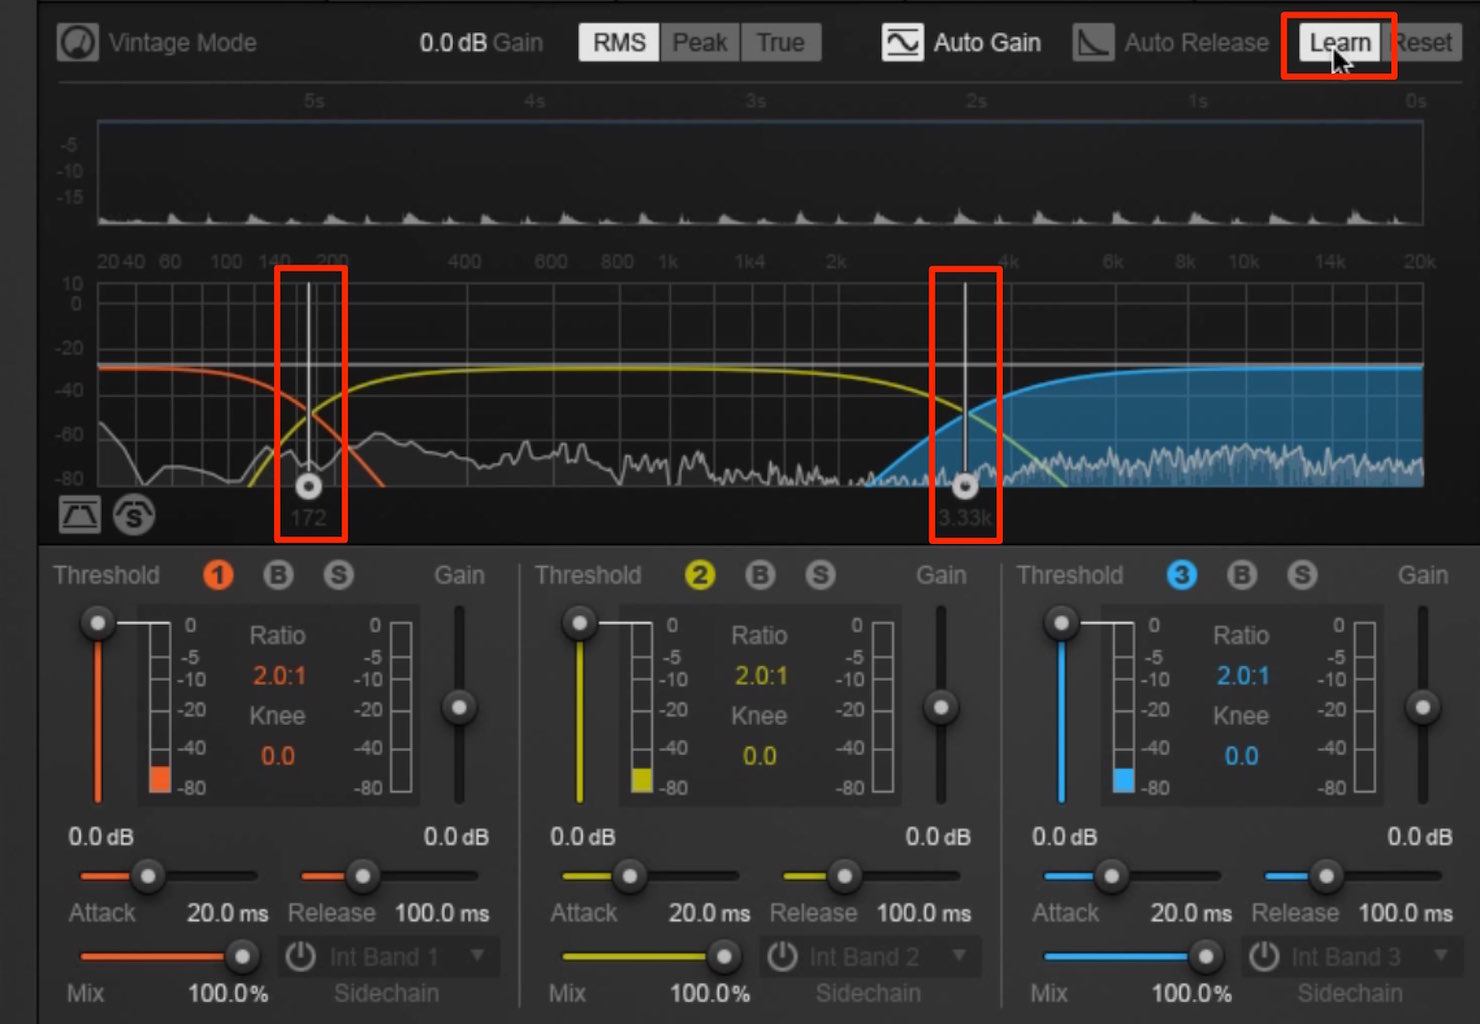Select Peak detection mode
The height and width of the screenshot is (1024, 1480).
click(x=700, y=43)
